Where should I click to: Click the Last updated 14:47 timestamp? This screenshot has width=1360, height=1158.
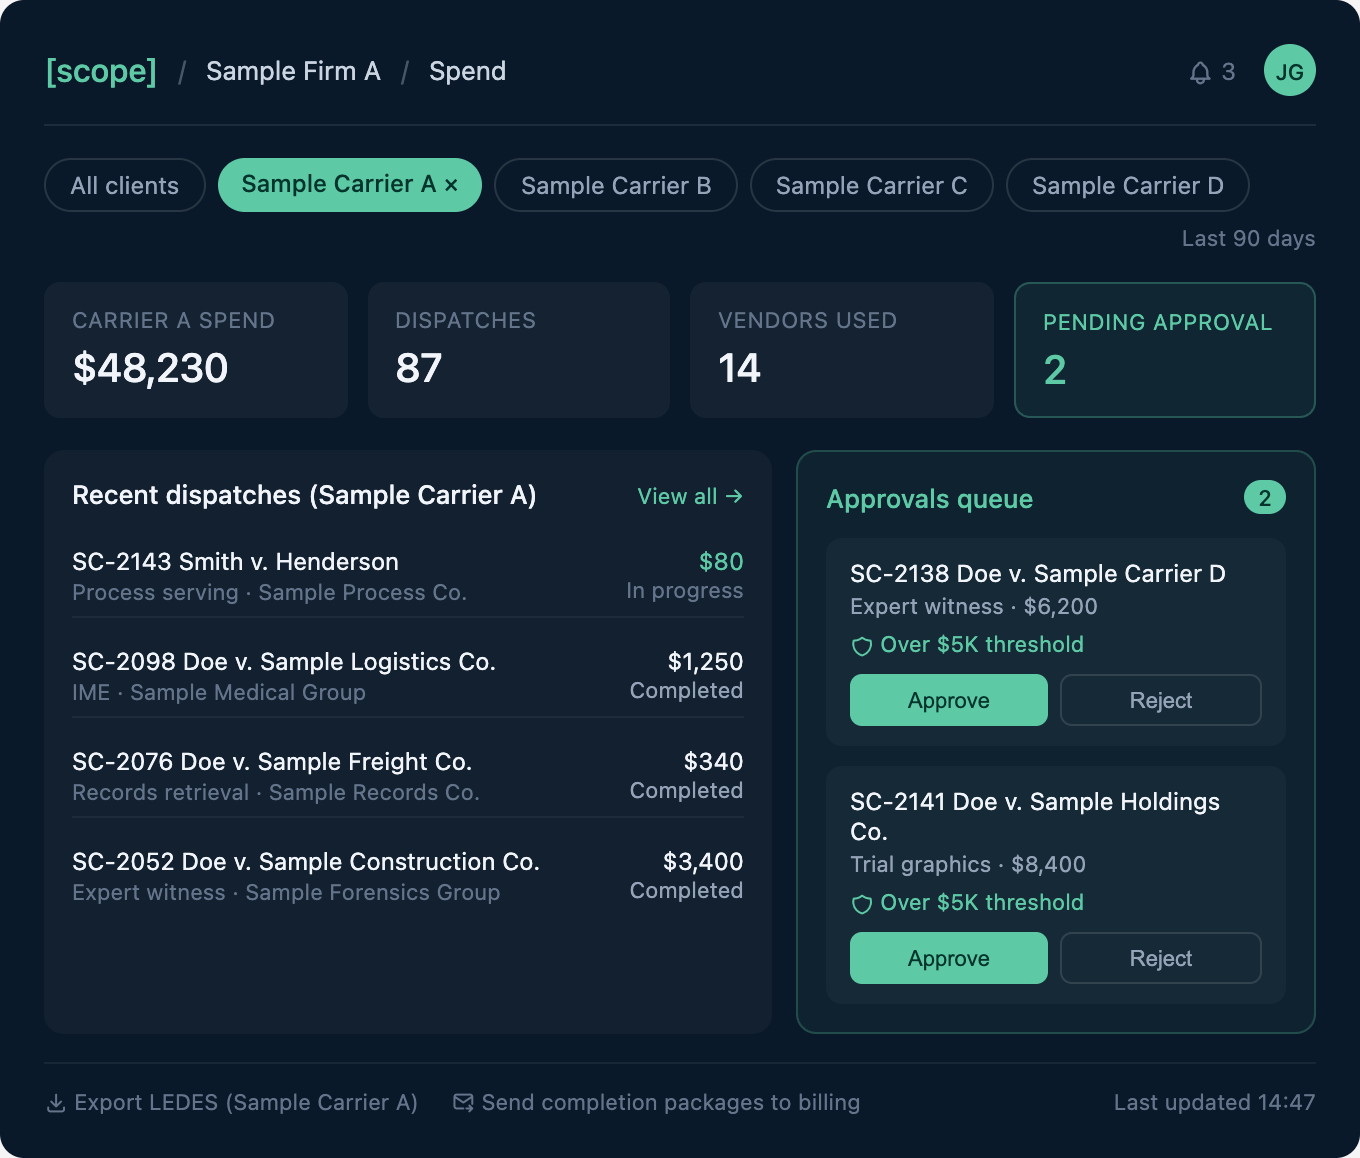(x=1215, y=1102)
